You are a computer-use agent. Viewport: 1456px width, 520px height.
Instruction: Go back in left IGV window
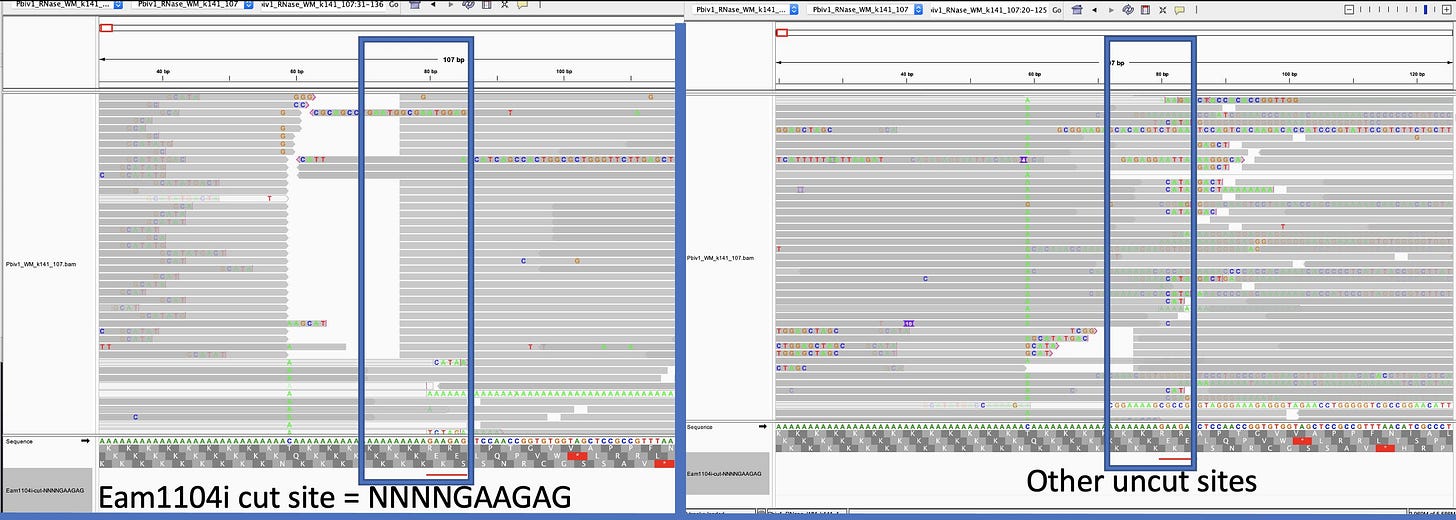click(x=433, y=5)
